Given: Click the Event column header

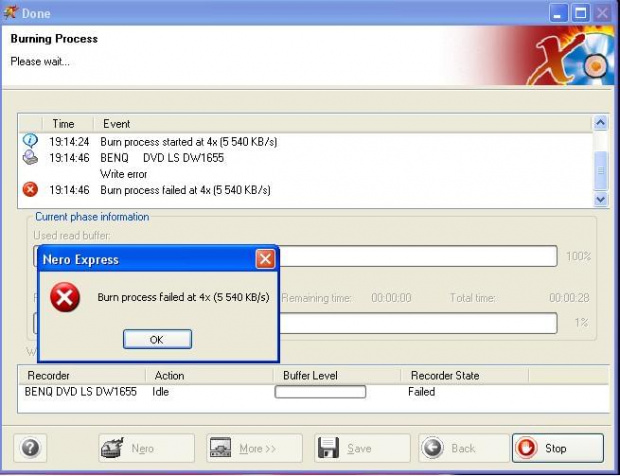Looking at the screenshot, I should (117, 124).
